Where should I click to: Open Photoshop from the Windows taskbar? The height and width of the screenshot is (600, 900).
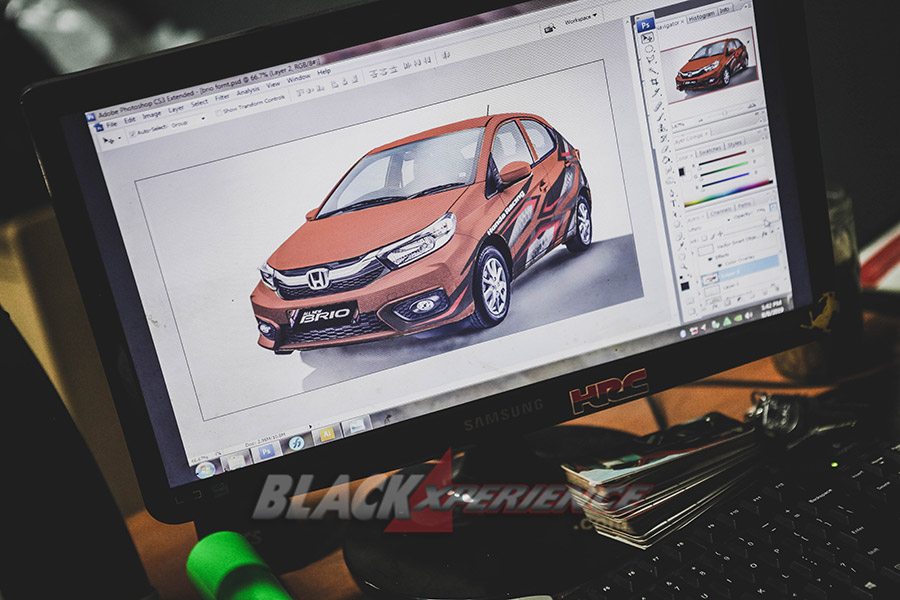tap(265, 452)
